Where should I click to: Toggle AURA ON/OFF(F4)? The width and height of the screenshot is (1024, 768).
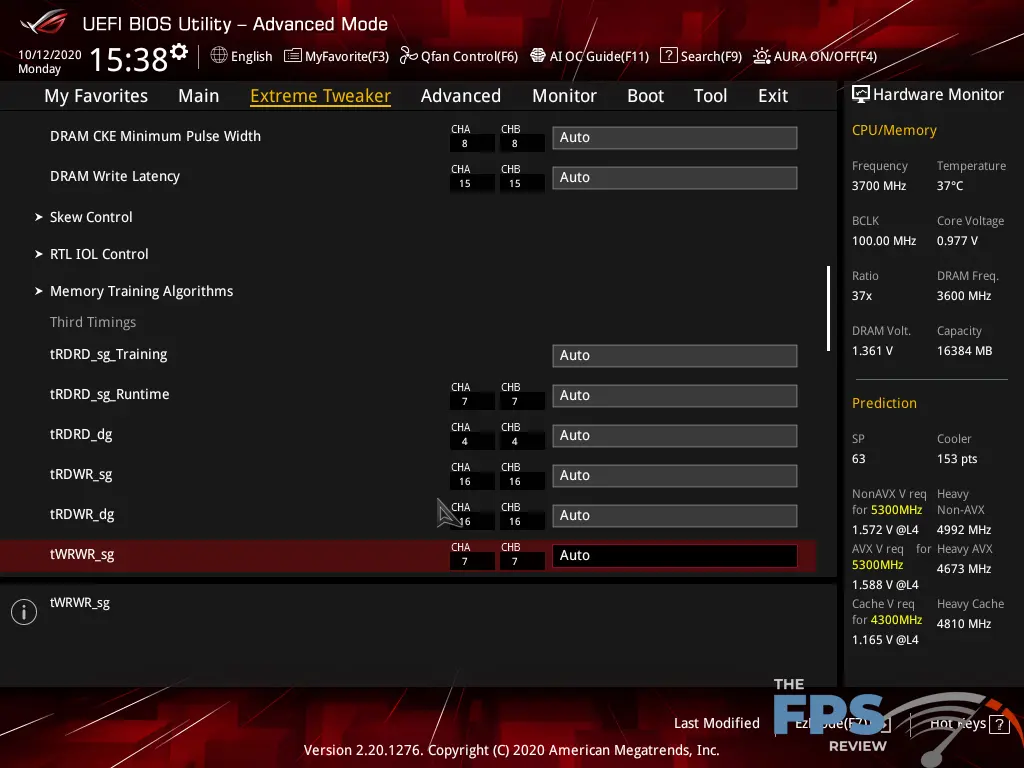pos(825,56)
